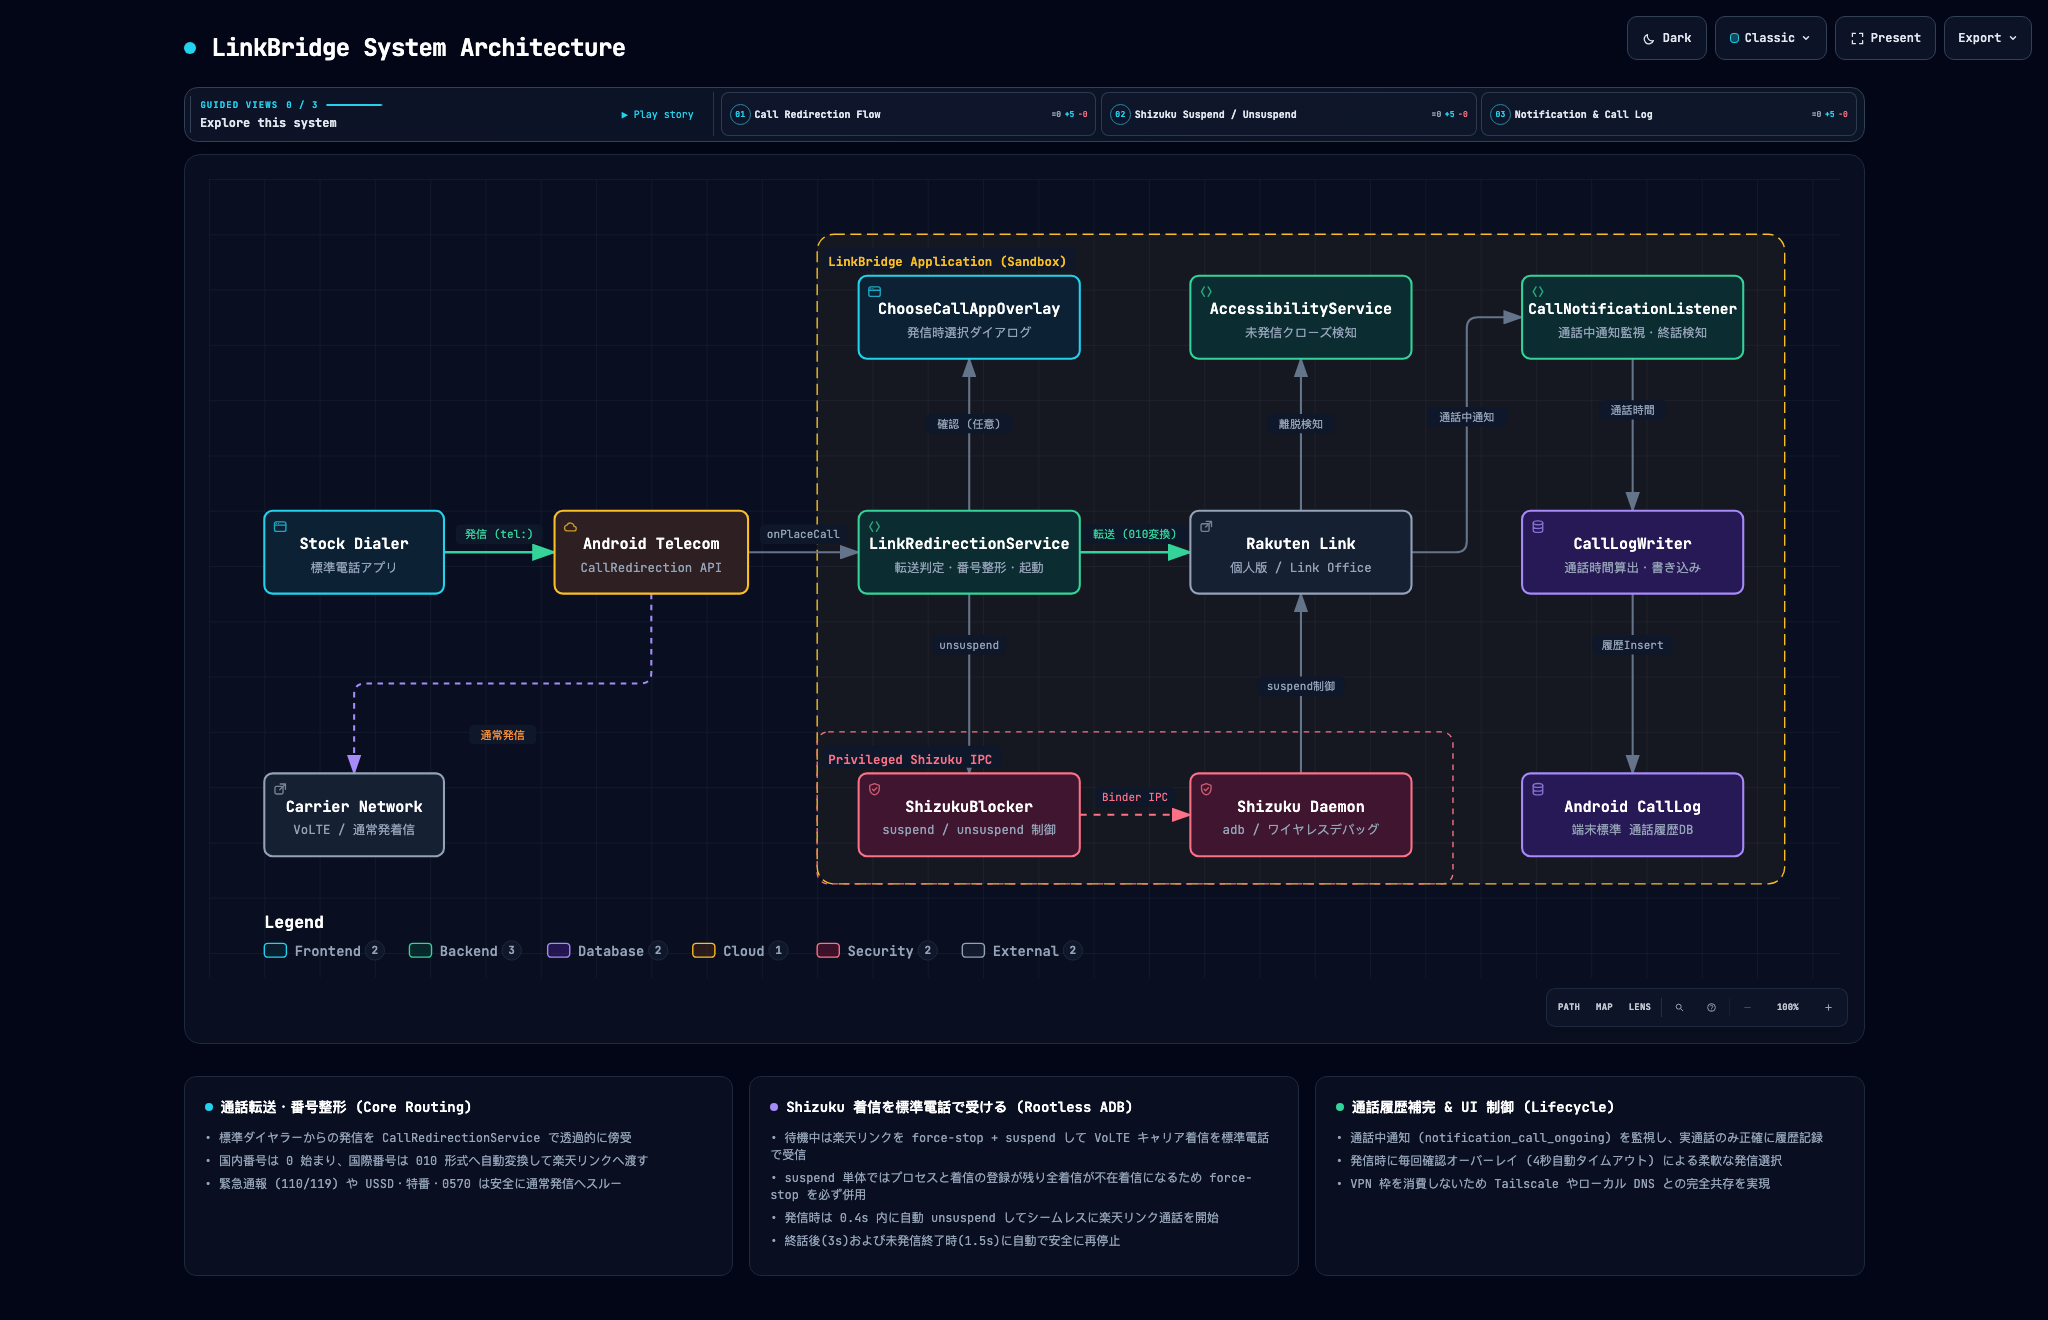This screenshot has height=1320, width=2048.
Task: Select the AccessibilityService node
Action: [x=1301, y=317]
